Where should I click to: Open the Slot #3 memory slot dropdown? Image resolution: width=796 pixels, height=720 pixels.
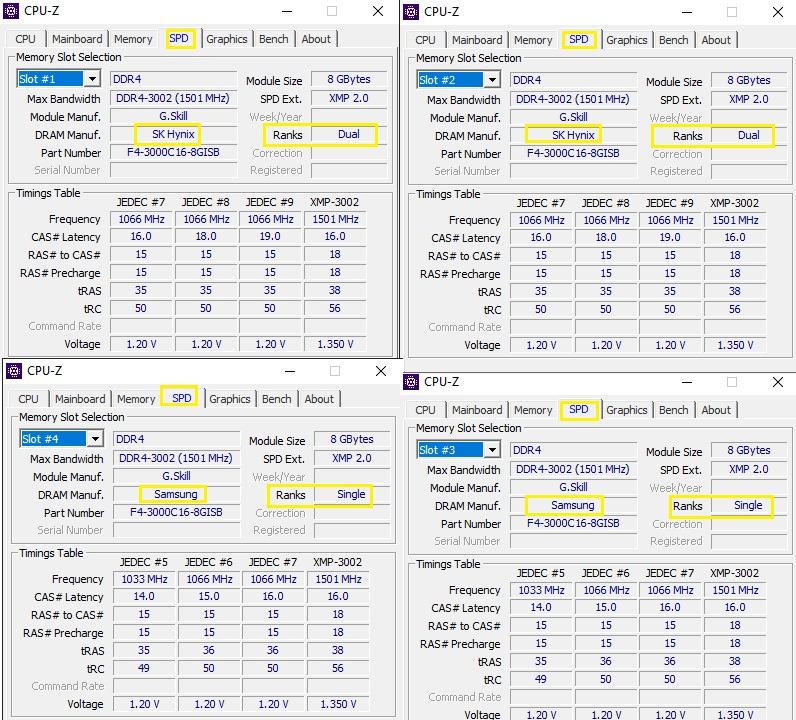[x=492, y=450]
